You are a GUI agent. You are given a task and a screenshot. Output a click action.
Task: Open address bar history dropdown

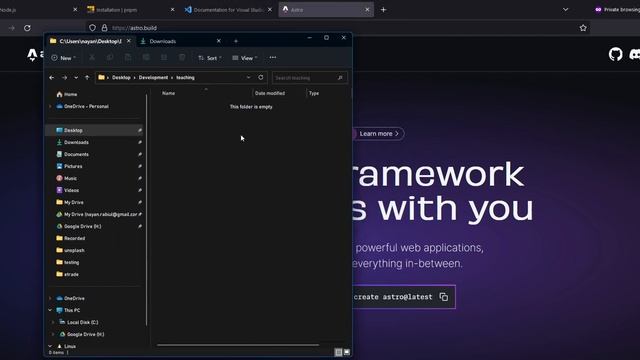coord(248,77)
